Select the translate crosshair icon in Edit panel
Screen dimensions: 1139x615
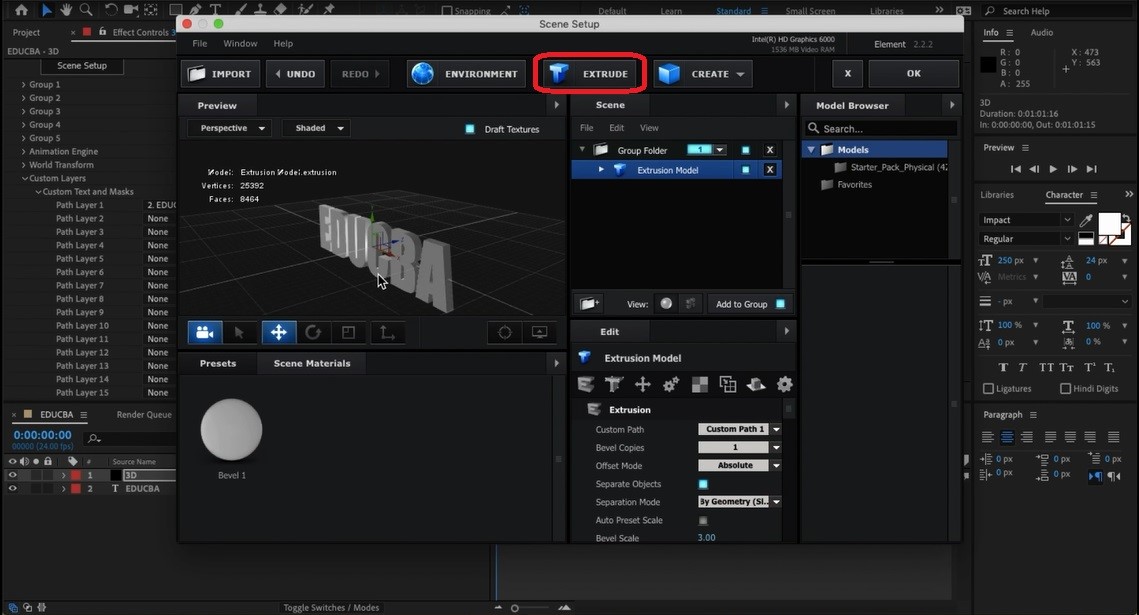[643, 384]
